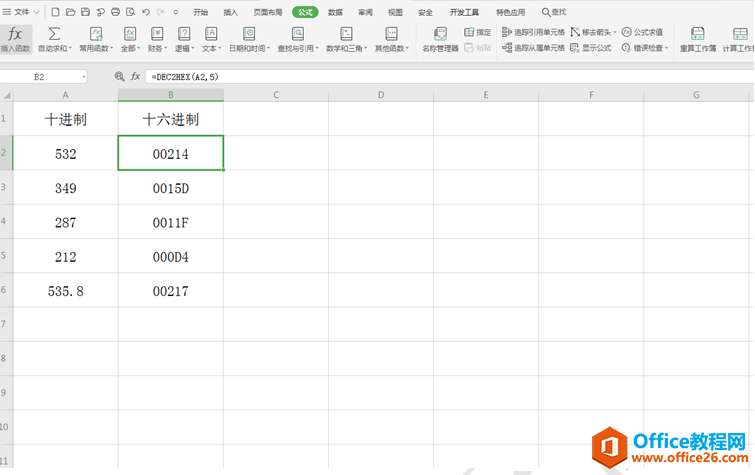Screen dimensions: 755x475
Task: Click Evaluate Formula (公式求值) icon
Action: point(641,32)
